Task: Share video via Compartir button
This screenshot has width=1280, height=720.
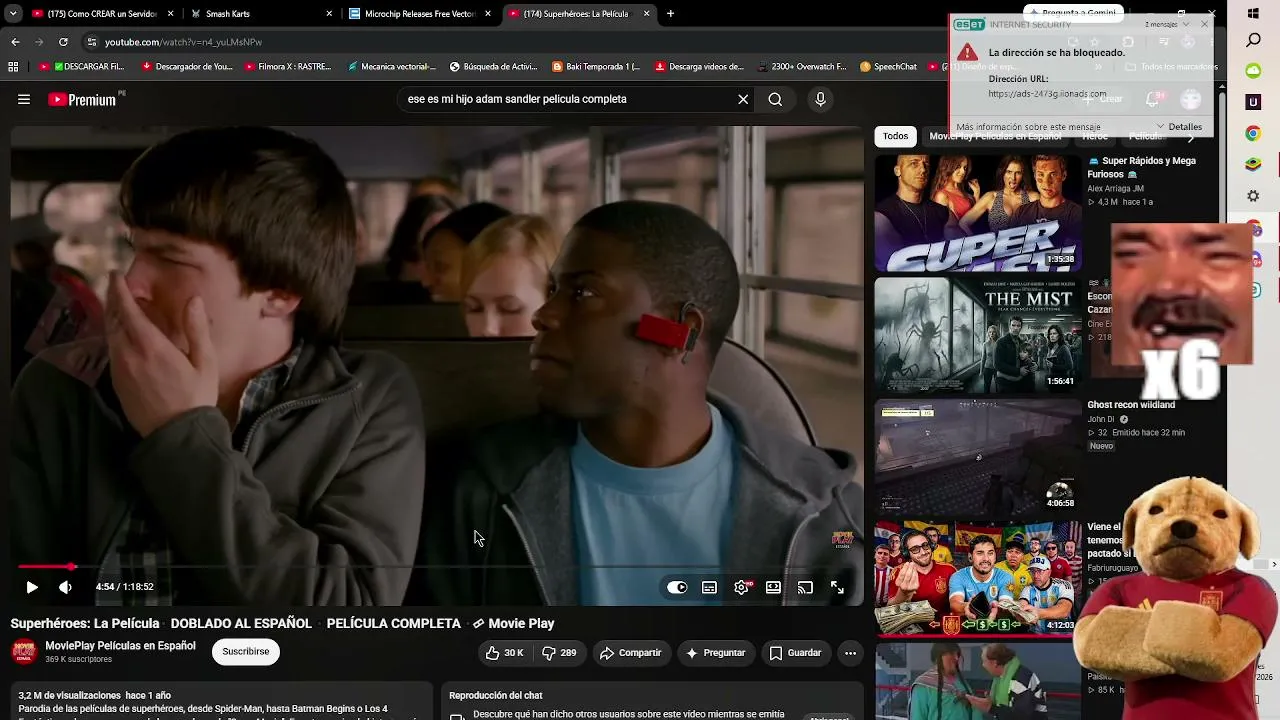Action: 631,653
